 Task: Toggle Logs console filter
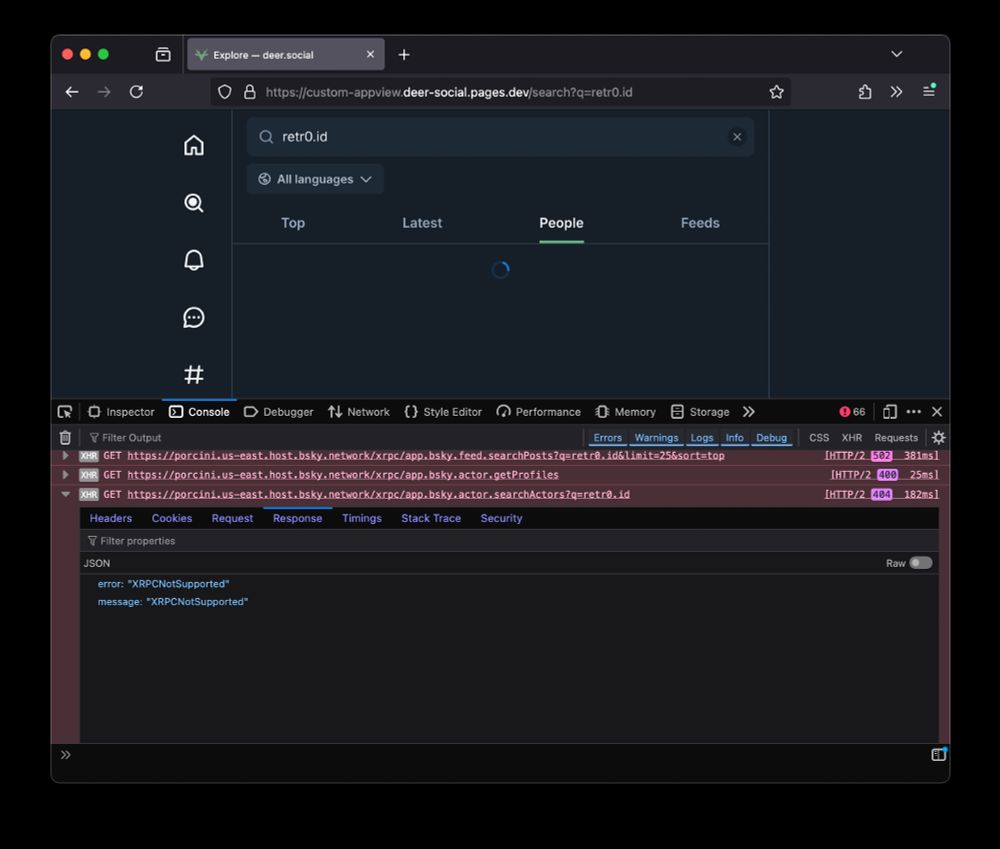pyautogui.click(x=702, y=438)
